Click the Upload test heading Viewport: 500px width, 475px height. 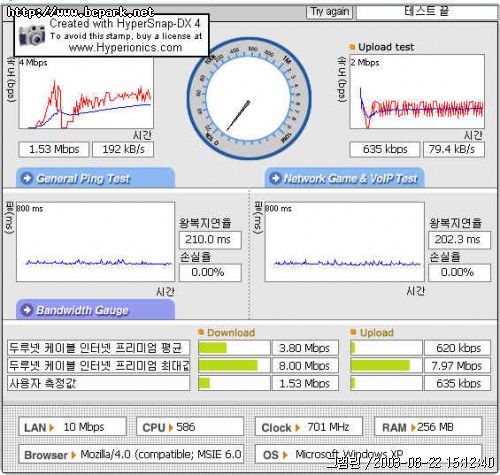(x=386, y=47)
